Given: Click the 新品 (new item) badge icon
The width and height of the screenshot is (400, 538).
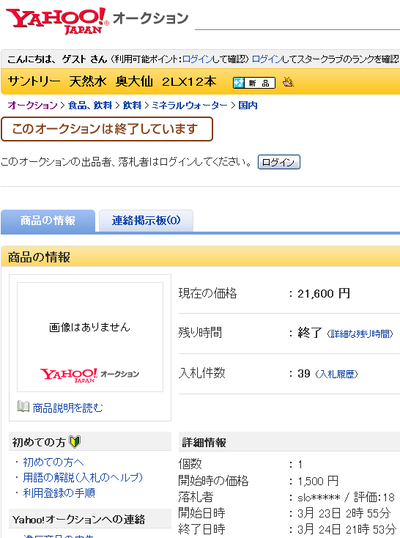Looking at the screenshot, I should click(x=254, y=83).
